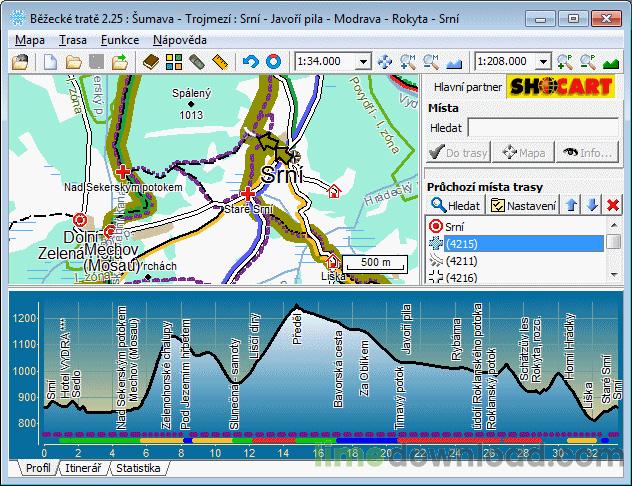Click the red cross marker near Staré Srní
The width and height of the screenshot is (632, 486).
coord(247,194)
